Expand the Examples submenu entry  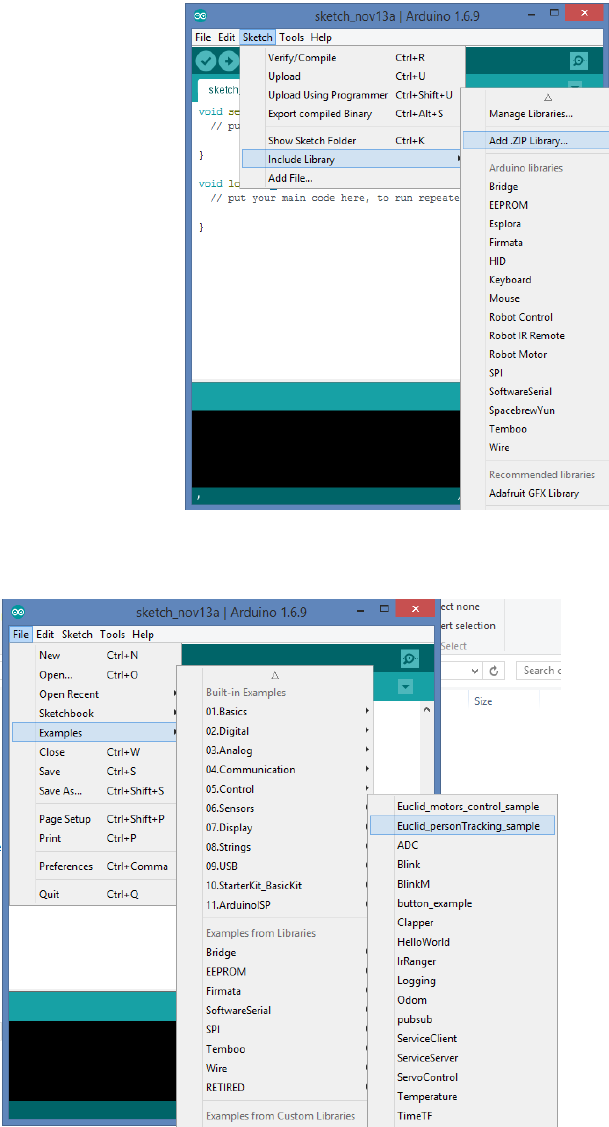click(x=96, y=733)
